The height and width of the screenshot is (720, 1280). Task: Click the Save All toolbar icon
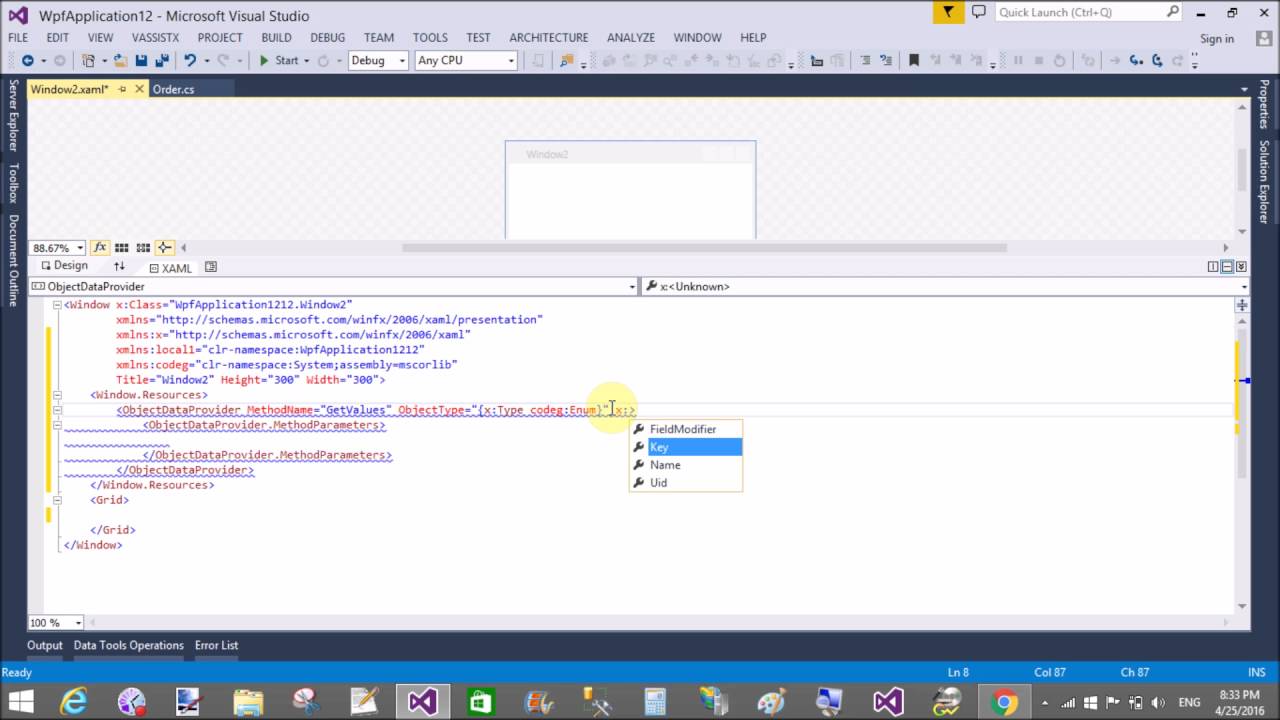click(x=162, y=60)
